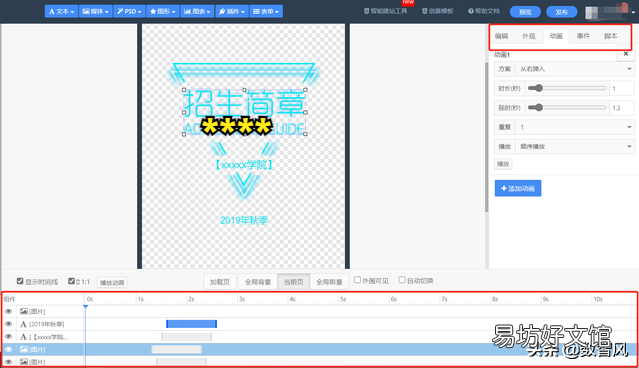
Task: Click the 添加动画 button
Action: coord(518,188)
